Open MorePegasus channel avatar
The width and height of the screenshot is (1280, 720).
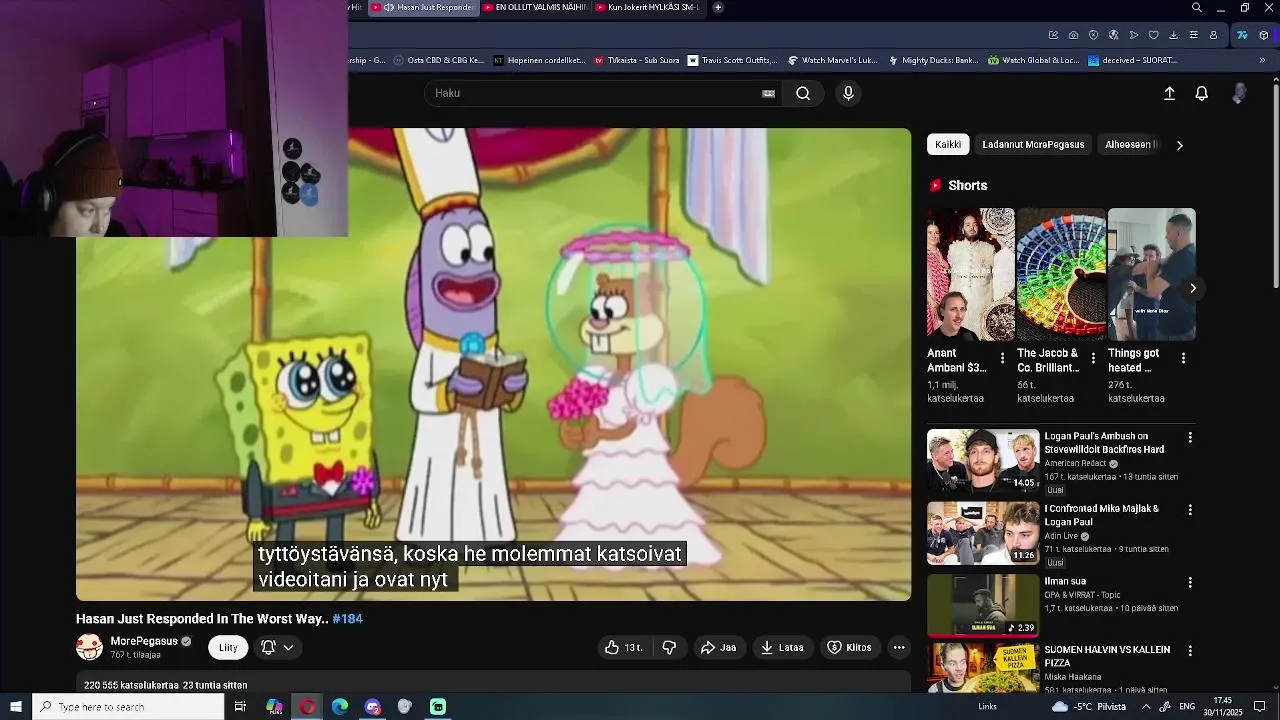click(x=89, y=647)
